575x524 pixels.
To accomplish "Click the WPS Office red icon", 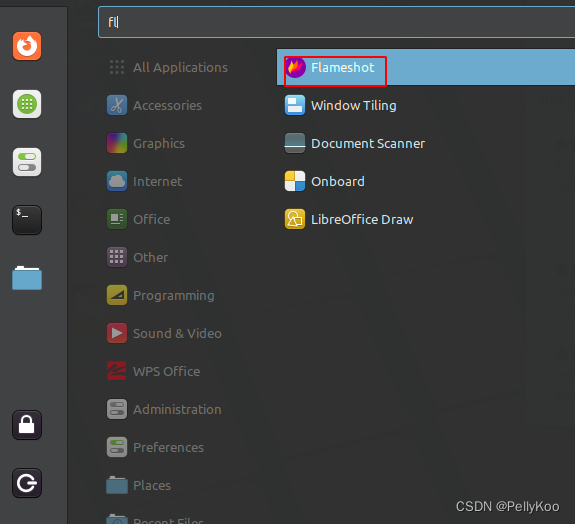I will click(117, 371).
